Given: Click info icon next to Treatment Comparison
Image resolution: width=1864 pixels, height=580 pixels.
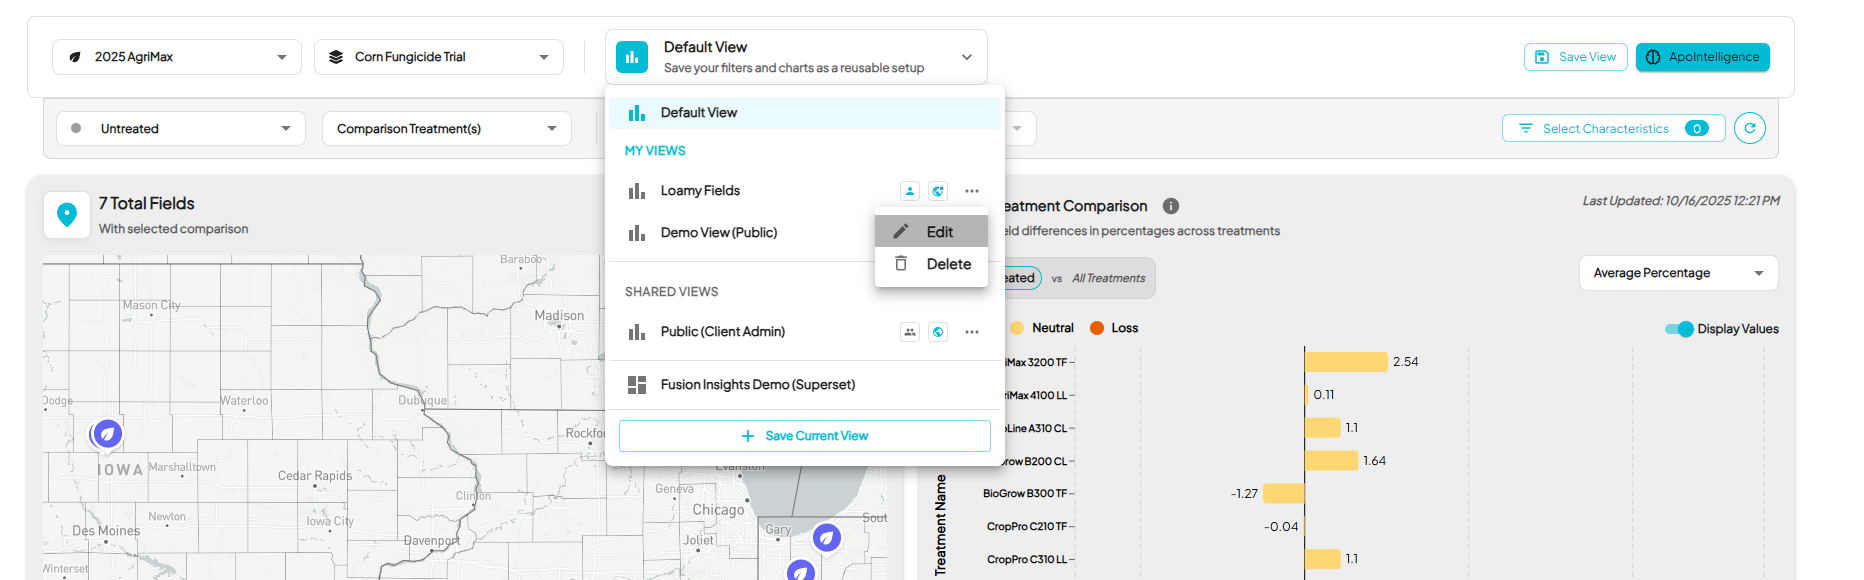Looking at the screenshot, I should (x=1170, y=206).
